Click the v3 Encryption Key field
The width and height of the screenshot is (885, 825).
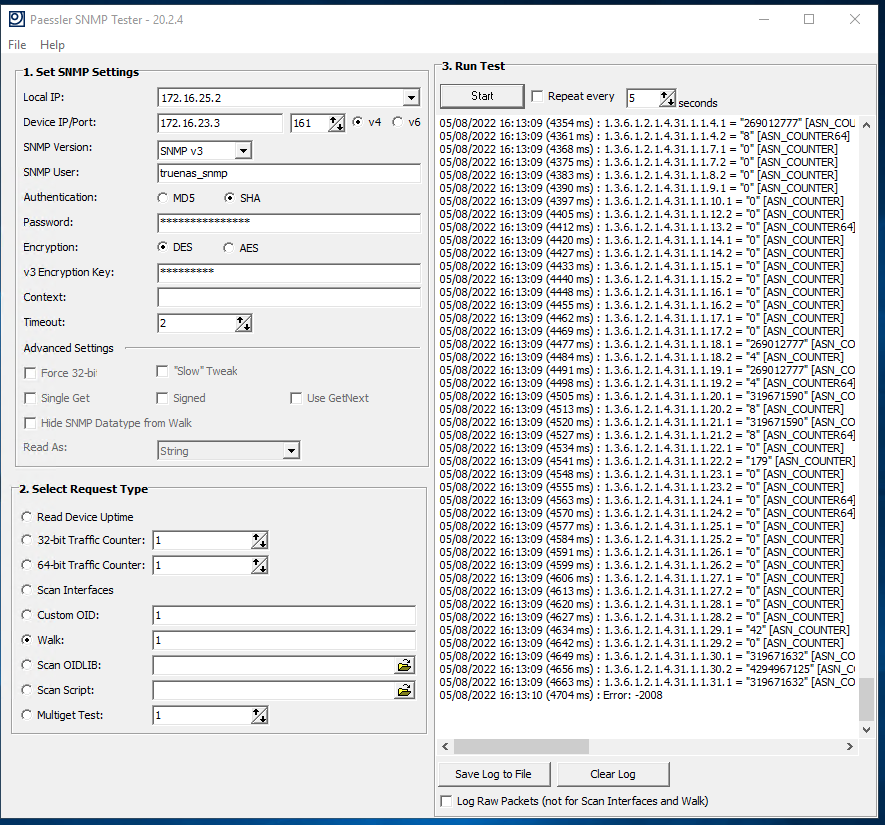289,273
